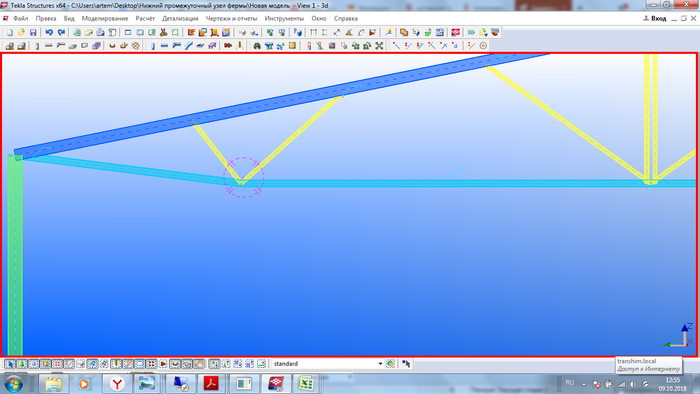Open the Чертежи и отчеты menu
The width and height of the screenshot is (700, 394).
(x=231, y=18)
